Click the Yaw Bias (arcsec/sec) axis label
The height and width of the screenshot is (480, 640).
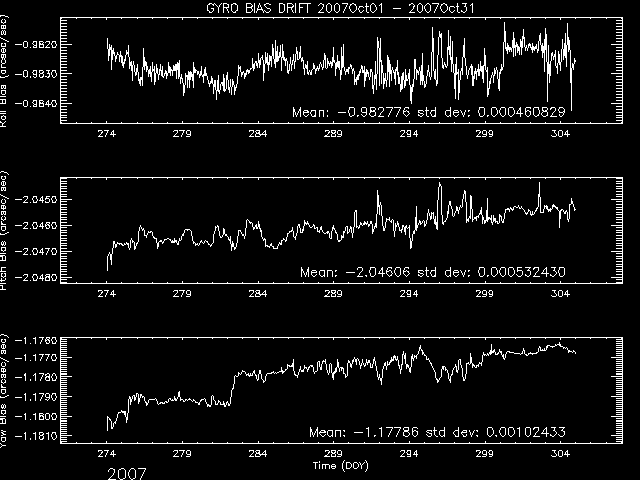(4, 391)
